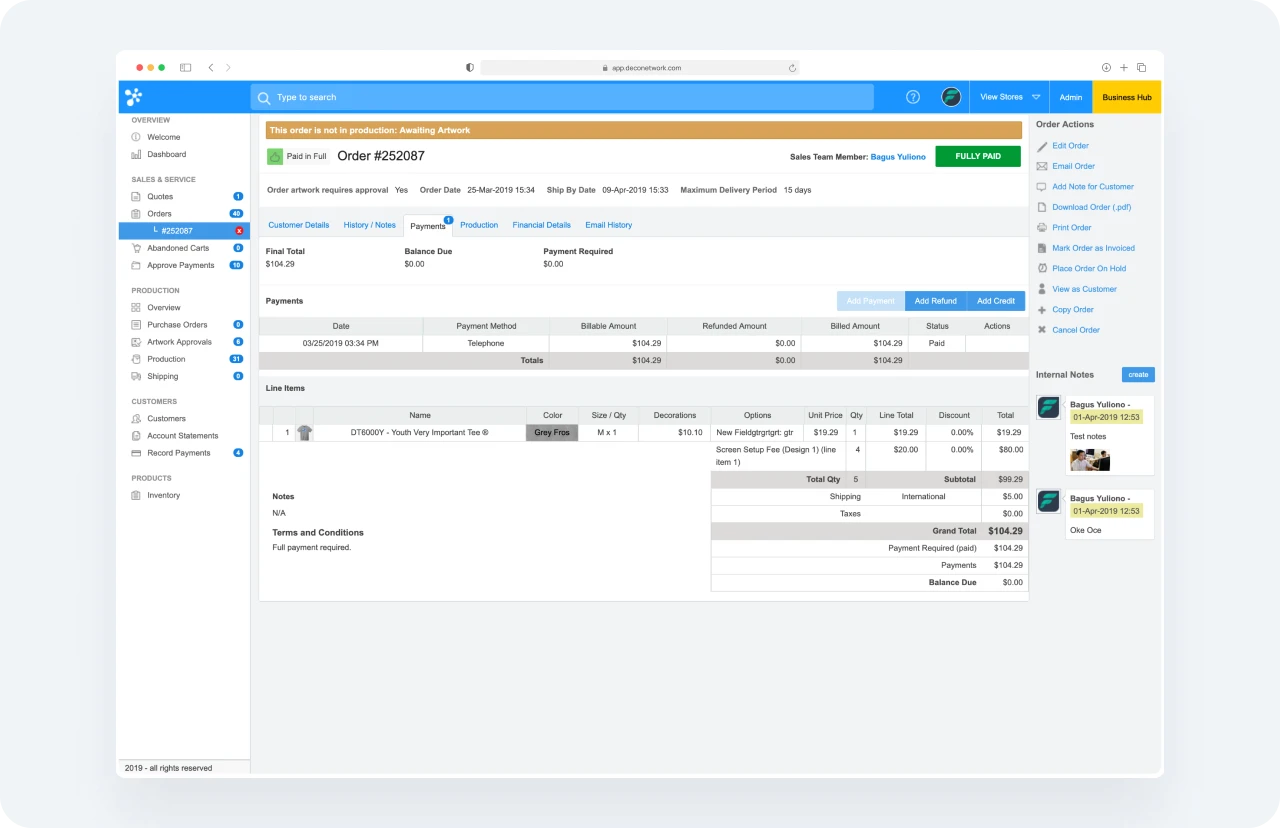The height and width of the screenshot is (828, 1280).
Task: Click the Add Credit button
Action: tap(996, 301)
